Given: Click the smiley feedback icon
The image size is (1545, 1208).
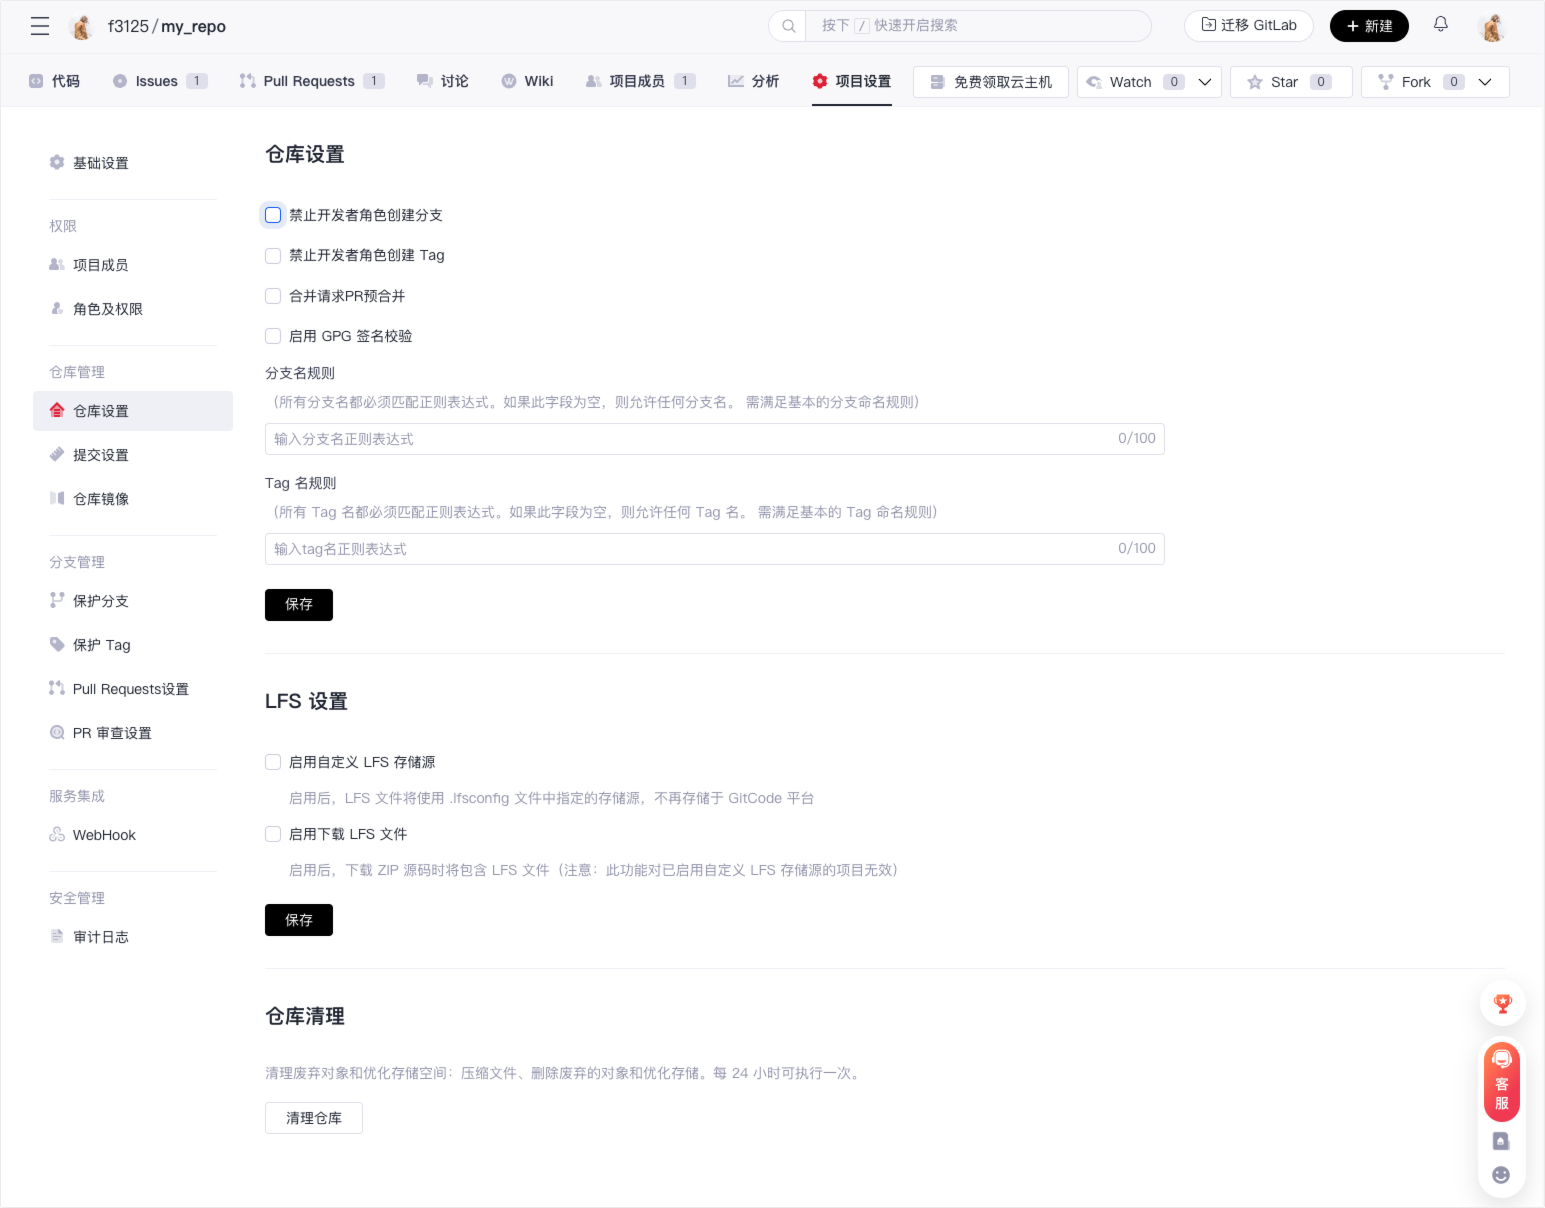Looking at the screenshot, I should pos(1501,1175).
